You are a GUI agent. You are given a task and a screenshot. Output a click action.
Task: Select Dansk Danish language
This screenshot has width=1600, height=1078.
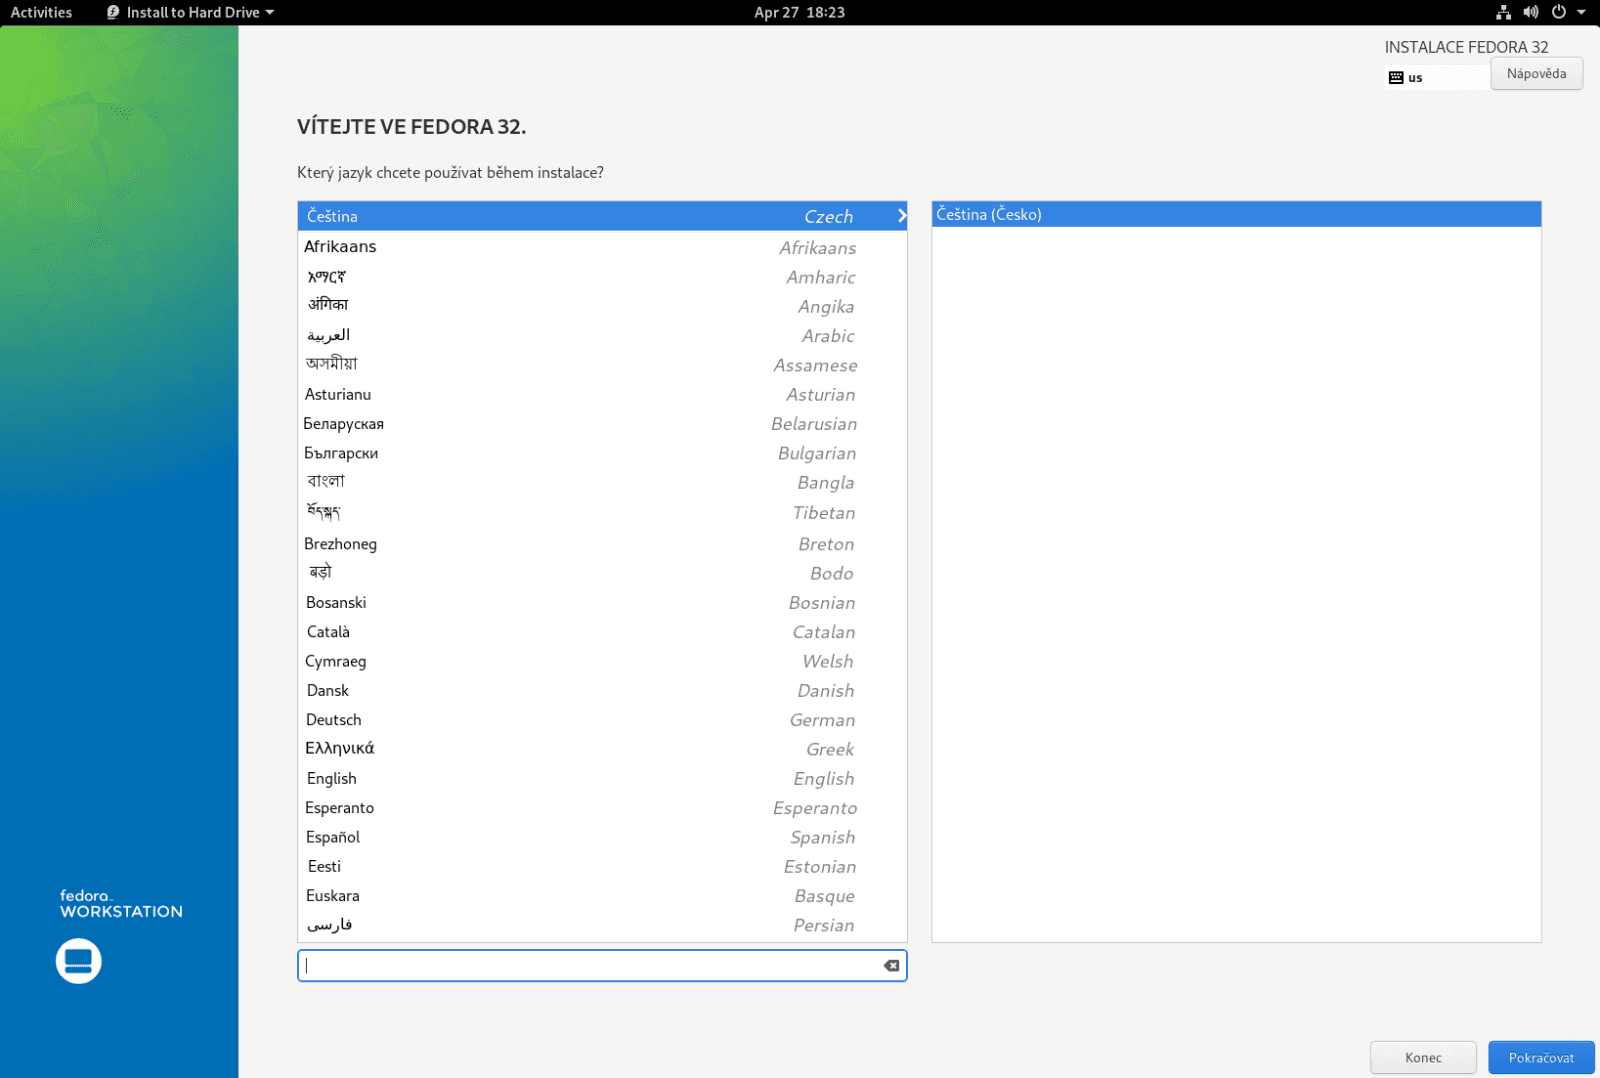[602, 690]
